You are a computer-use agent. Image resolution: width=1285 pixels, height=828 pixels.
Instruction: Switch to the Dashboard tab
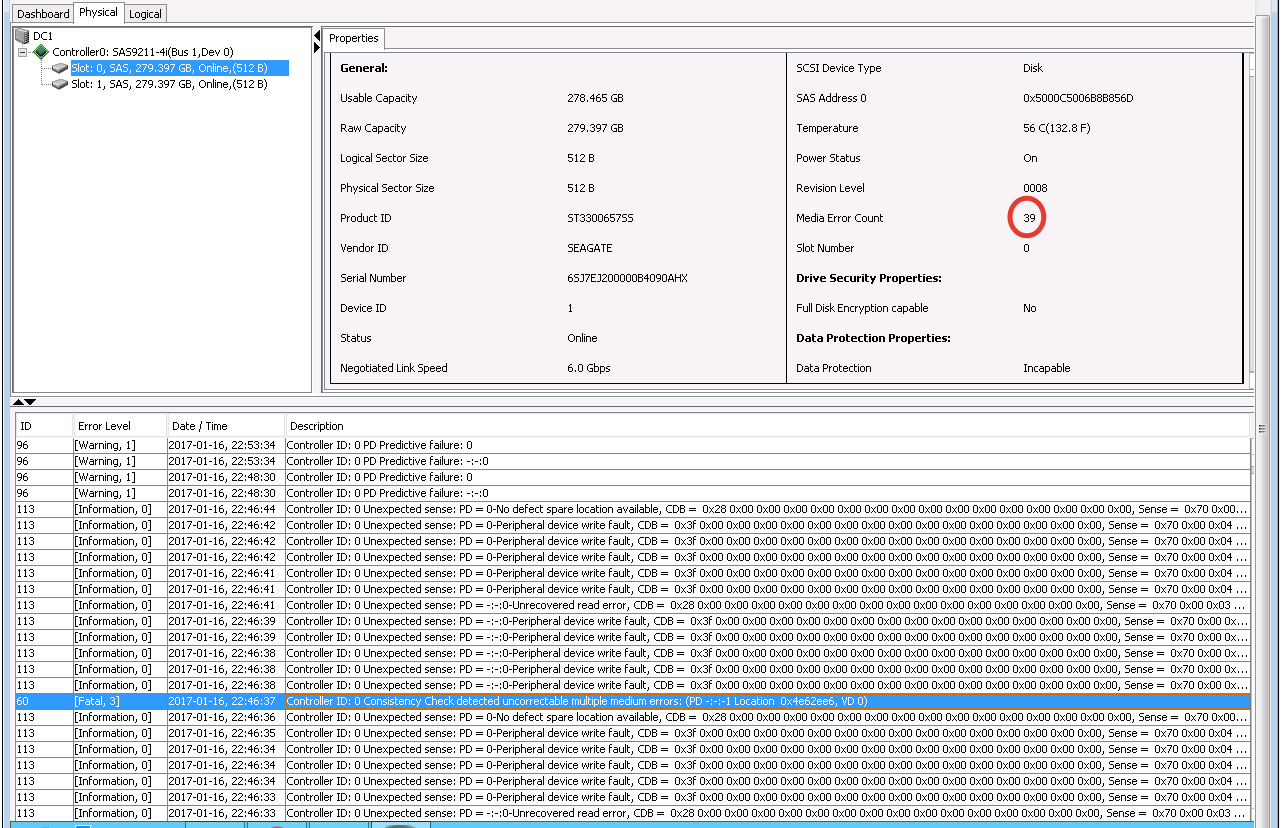(x=43, y=14)
